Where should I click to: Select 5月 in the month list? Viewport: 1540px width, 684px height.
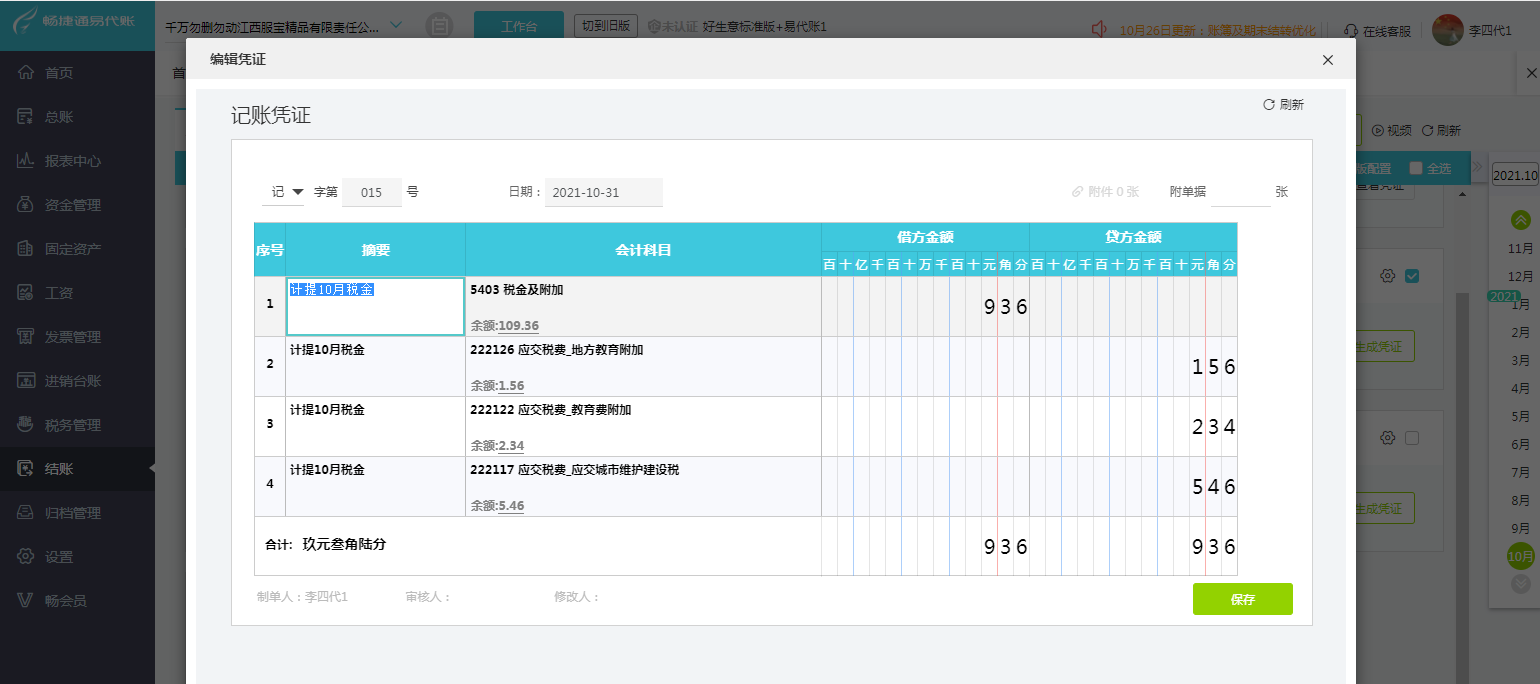point(1520,416)
